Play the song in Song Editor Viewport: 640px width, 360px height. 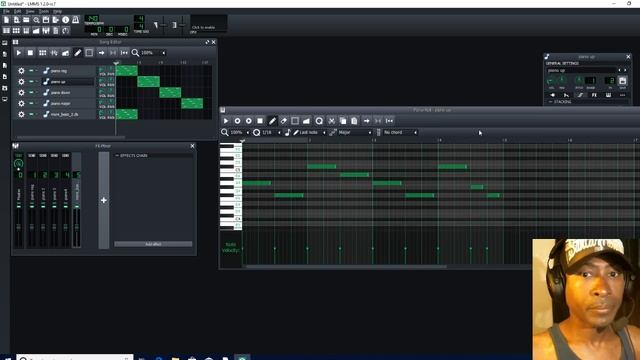[x=18, y=53]
